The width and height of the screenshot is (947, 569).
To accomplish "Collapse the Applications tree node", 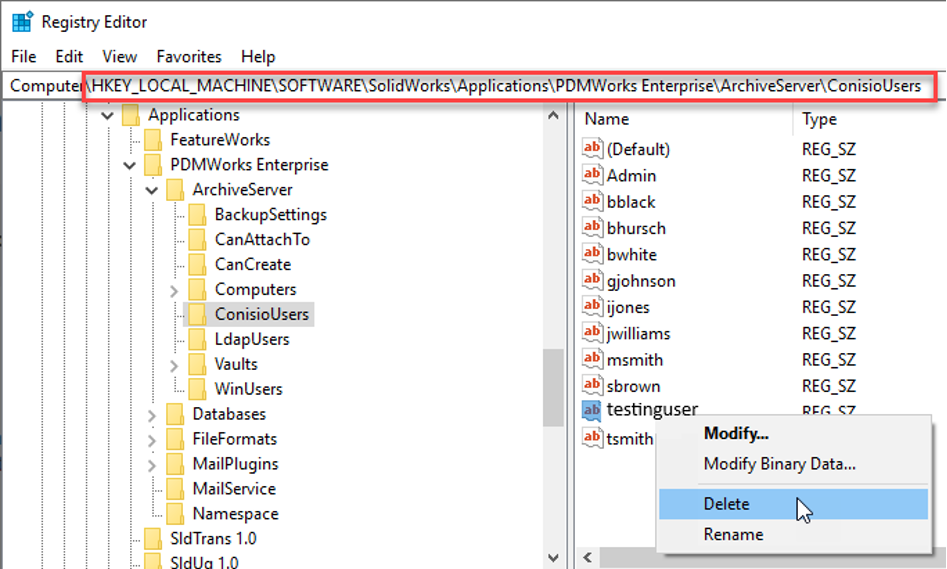I will pyautogui.click(x=108, y=116).
